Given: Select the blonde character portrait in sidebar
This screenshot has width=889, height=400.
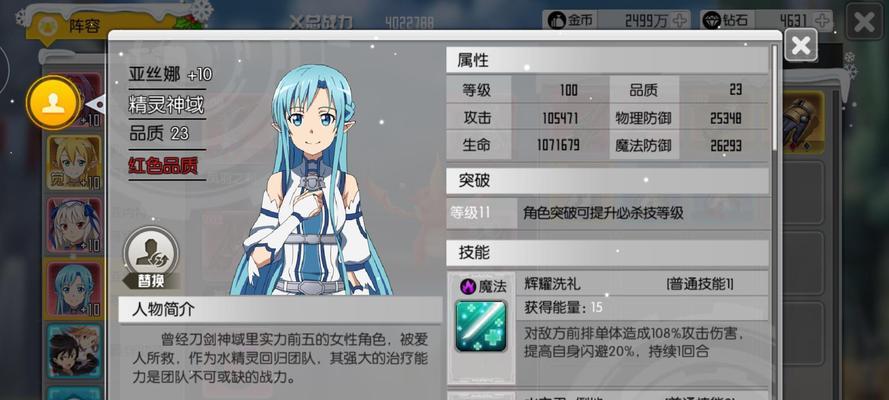Looking at the screenshot, I should tap(75, 163).
